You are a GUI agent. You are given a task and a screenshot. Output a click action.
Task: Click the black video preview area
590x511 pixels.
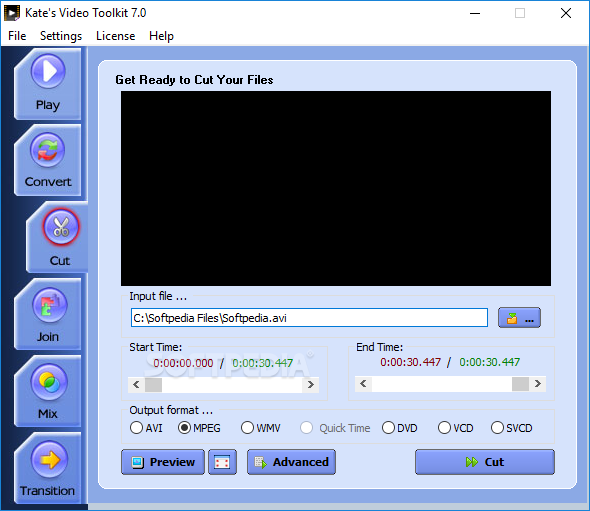(x=336, y=188)
